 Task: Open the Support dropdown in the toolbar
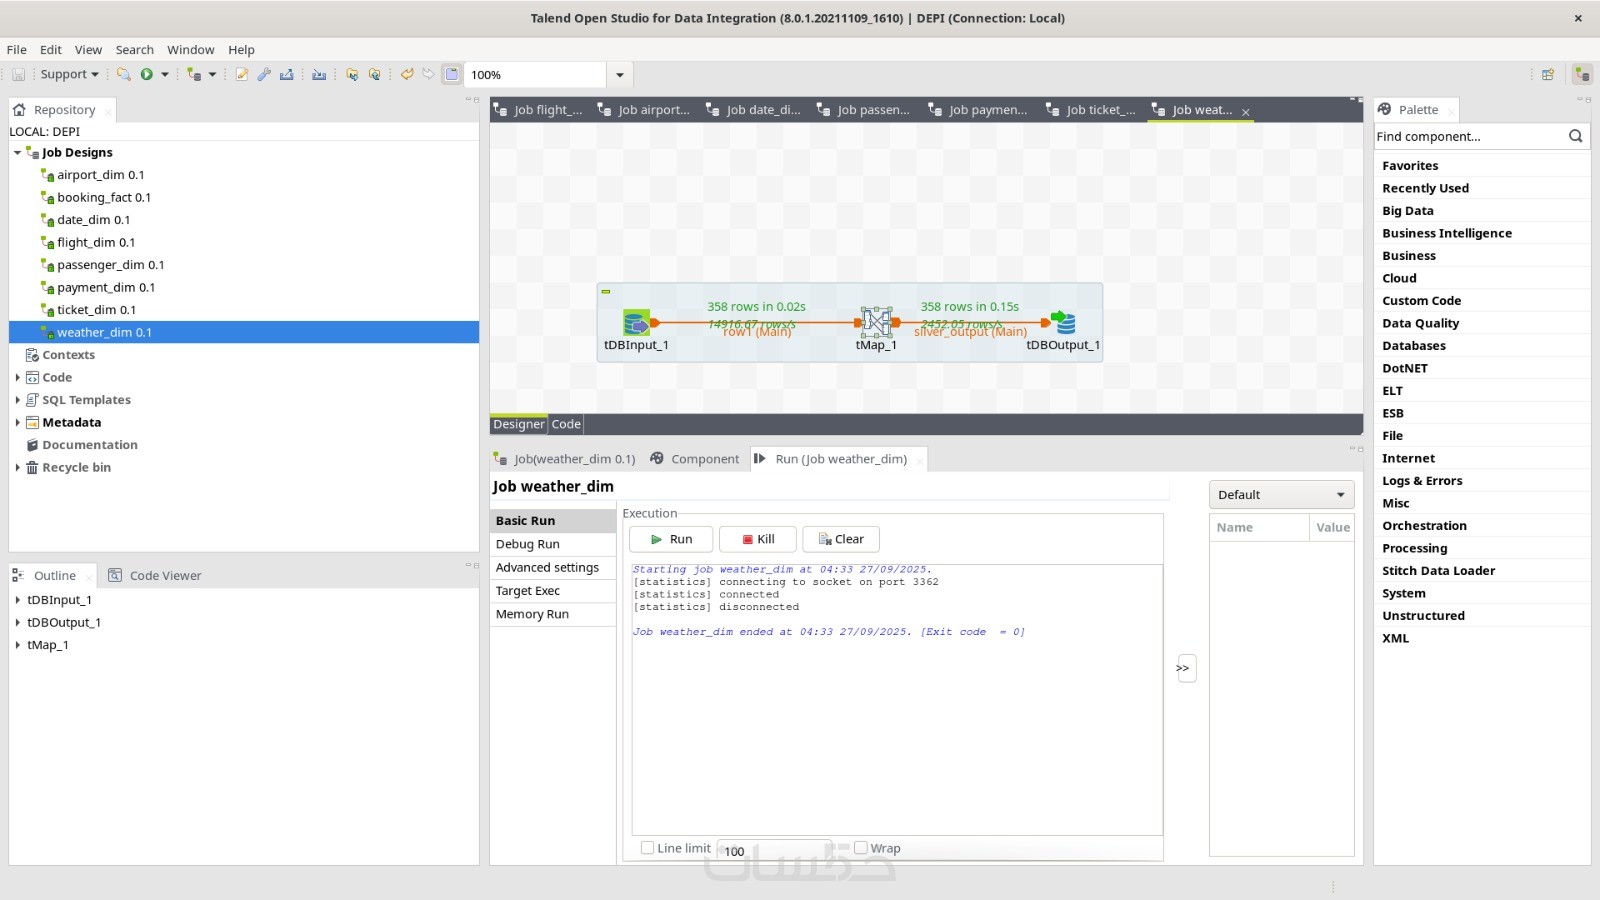[x=70, y=74]
